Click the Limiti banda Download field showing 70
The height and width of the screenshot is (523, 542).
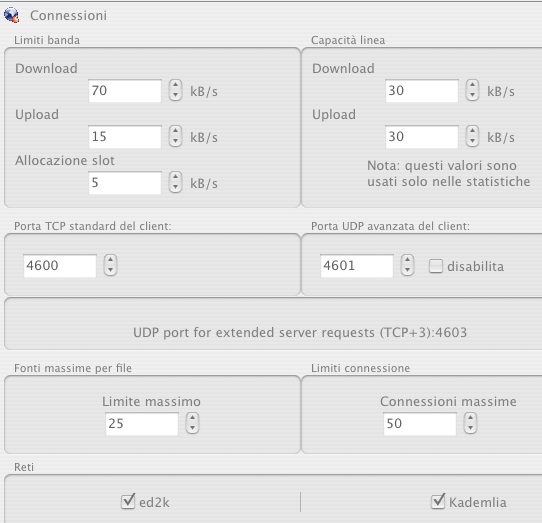pos(125,91)
